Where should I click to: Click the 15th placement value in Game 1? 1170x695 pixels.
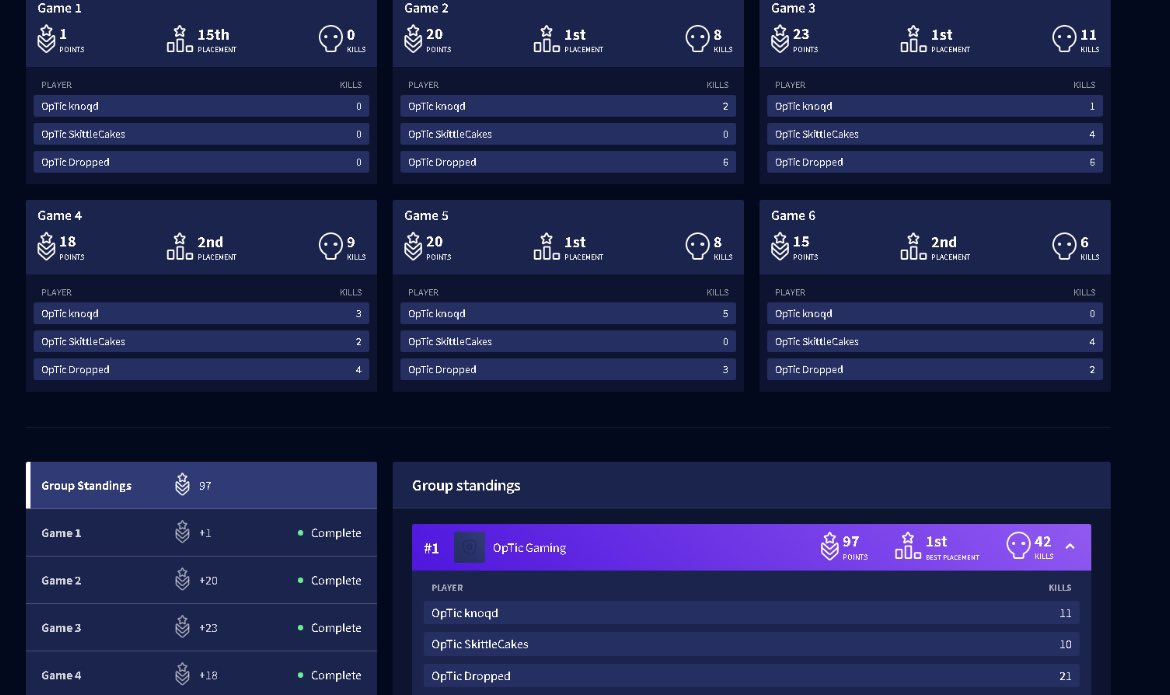pos(213,35)
